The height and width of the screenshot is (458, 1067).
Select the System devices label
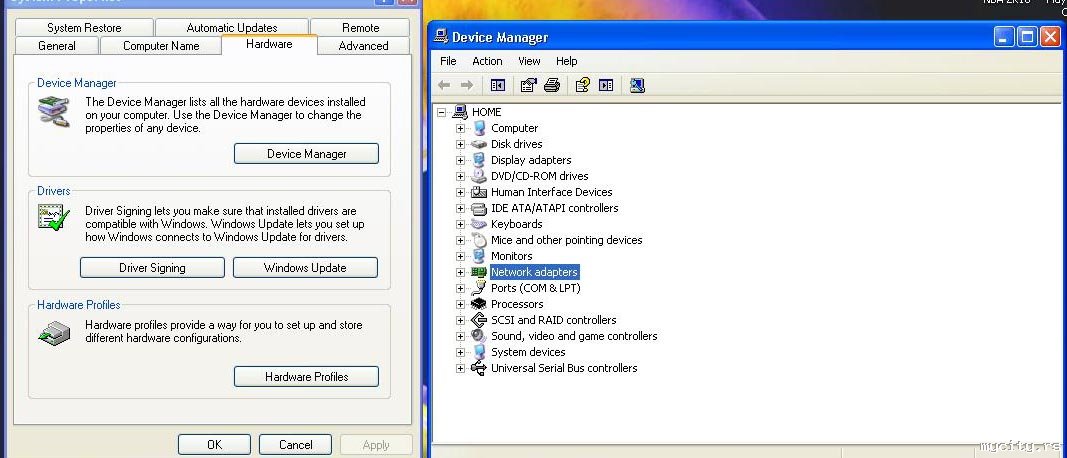pos(528,352)
